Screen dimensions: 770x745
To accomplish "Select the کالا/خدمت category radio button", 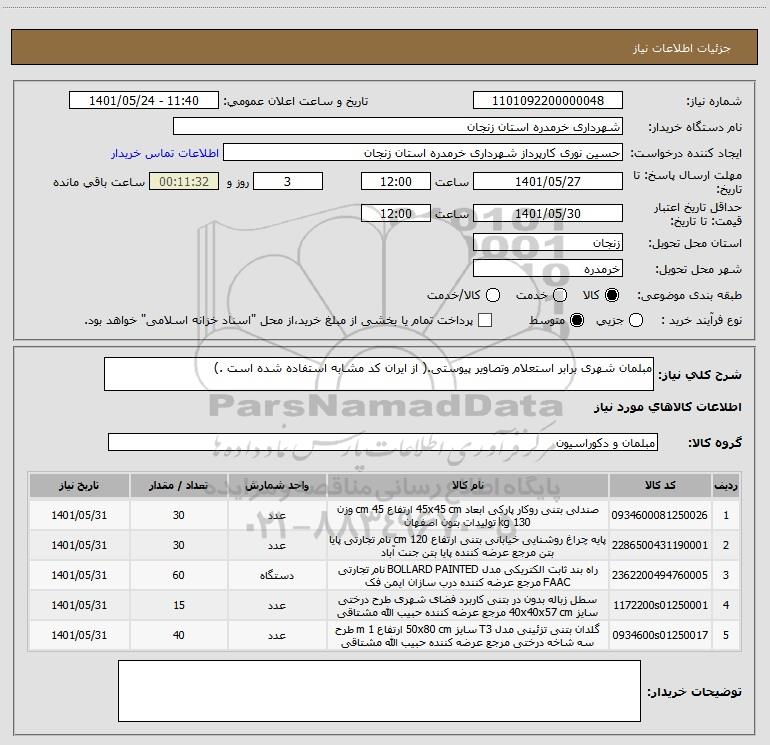I will click(493, 295).
